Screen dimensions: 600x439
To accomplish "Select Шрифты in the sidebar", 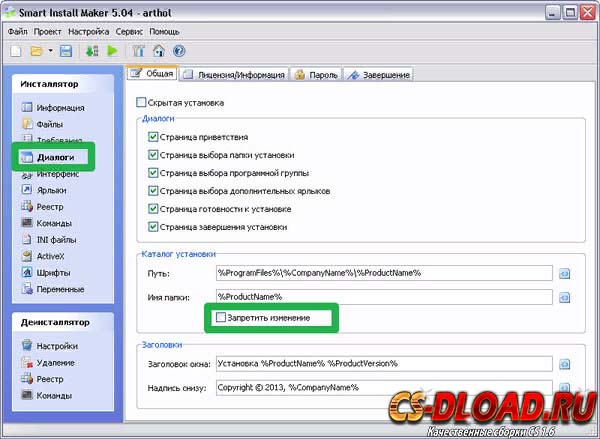I will (46, 273).
